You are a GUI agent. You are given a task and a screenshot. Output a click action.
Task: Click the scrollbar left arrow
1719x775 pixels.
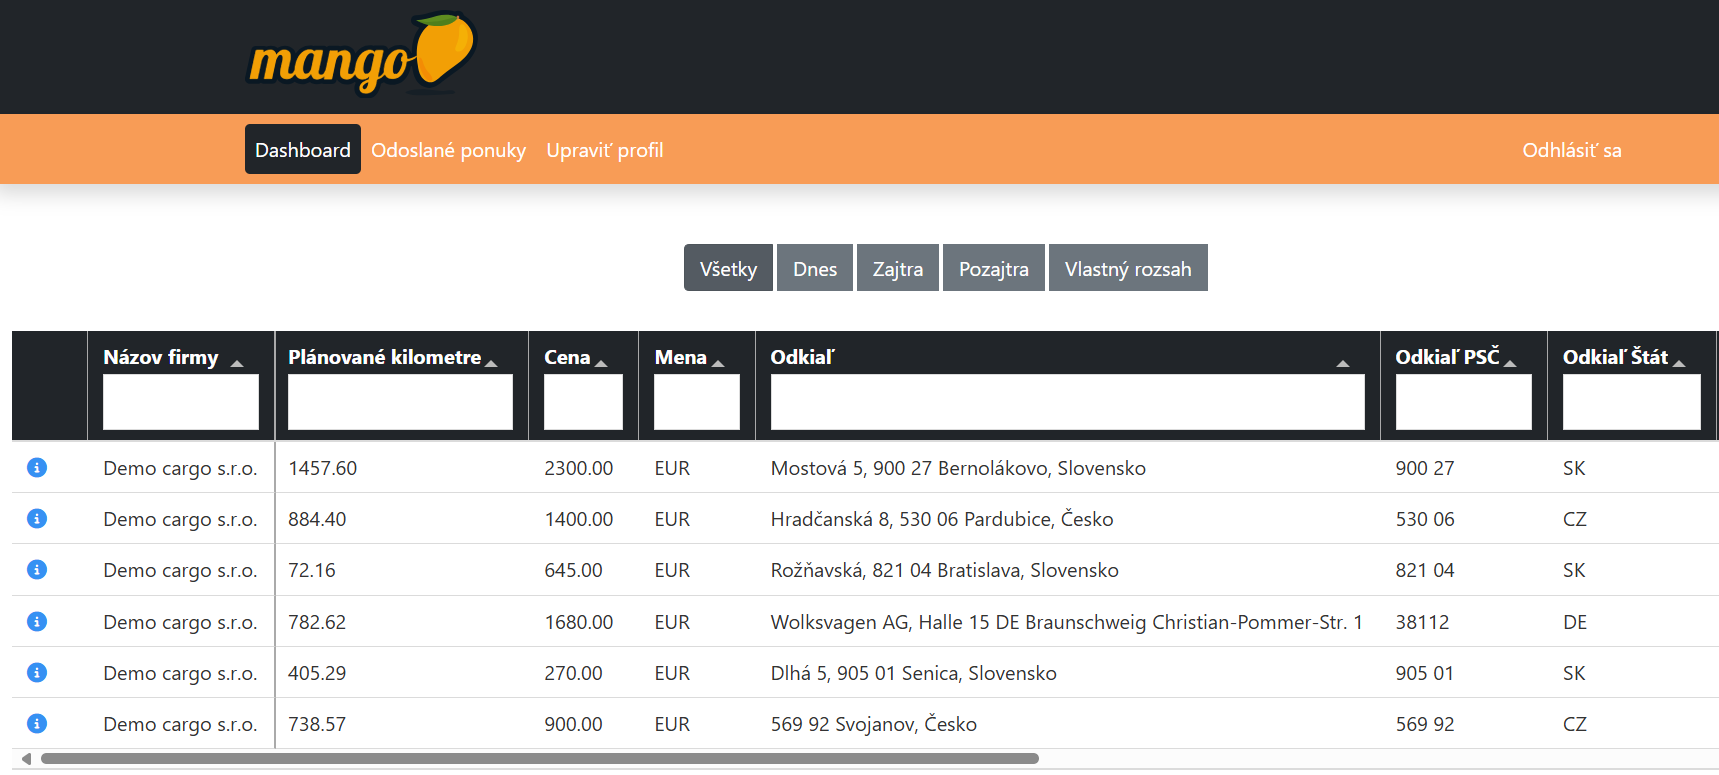(26, 759)
